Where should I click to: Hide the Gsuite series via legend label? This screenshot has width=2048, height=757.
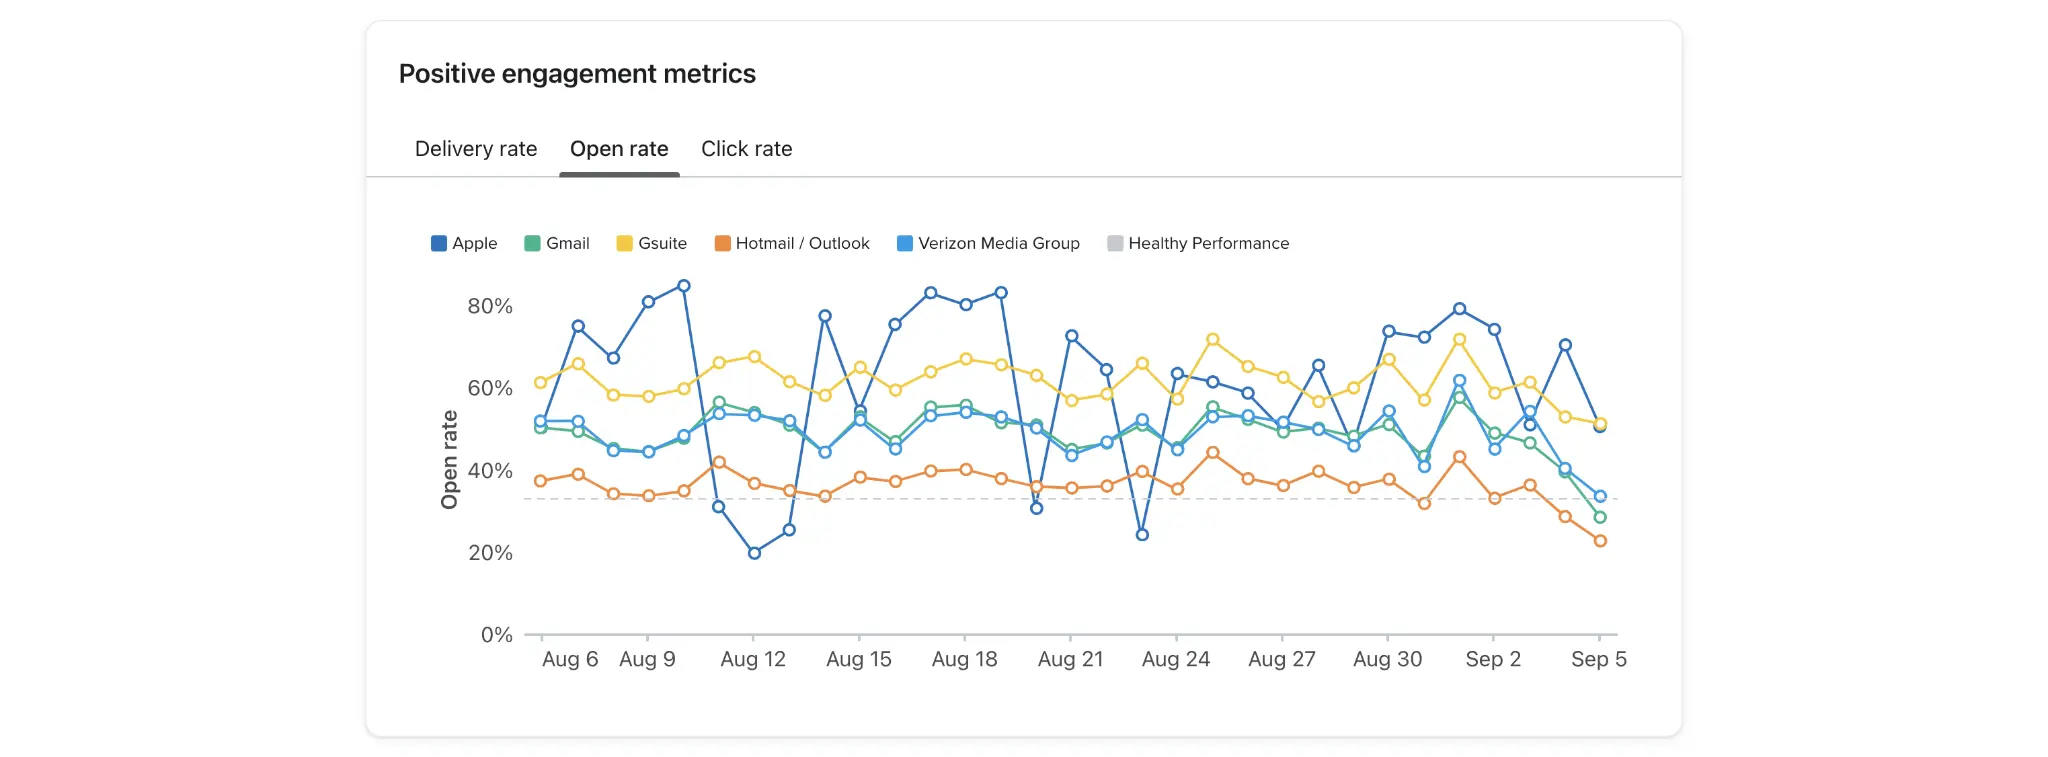[662, 243]
